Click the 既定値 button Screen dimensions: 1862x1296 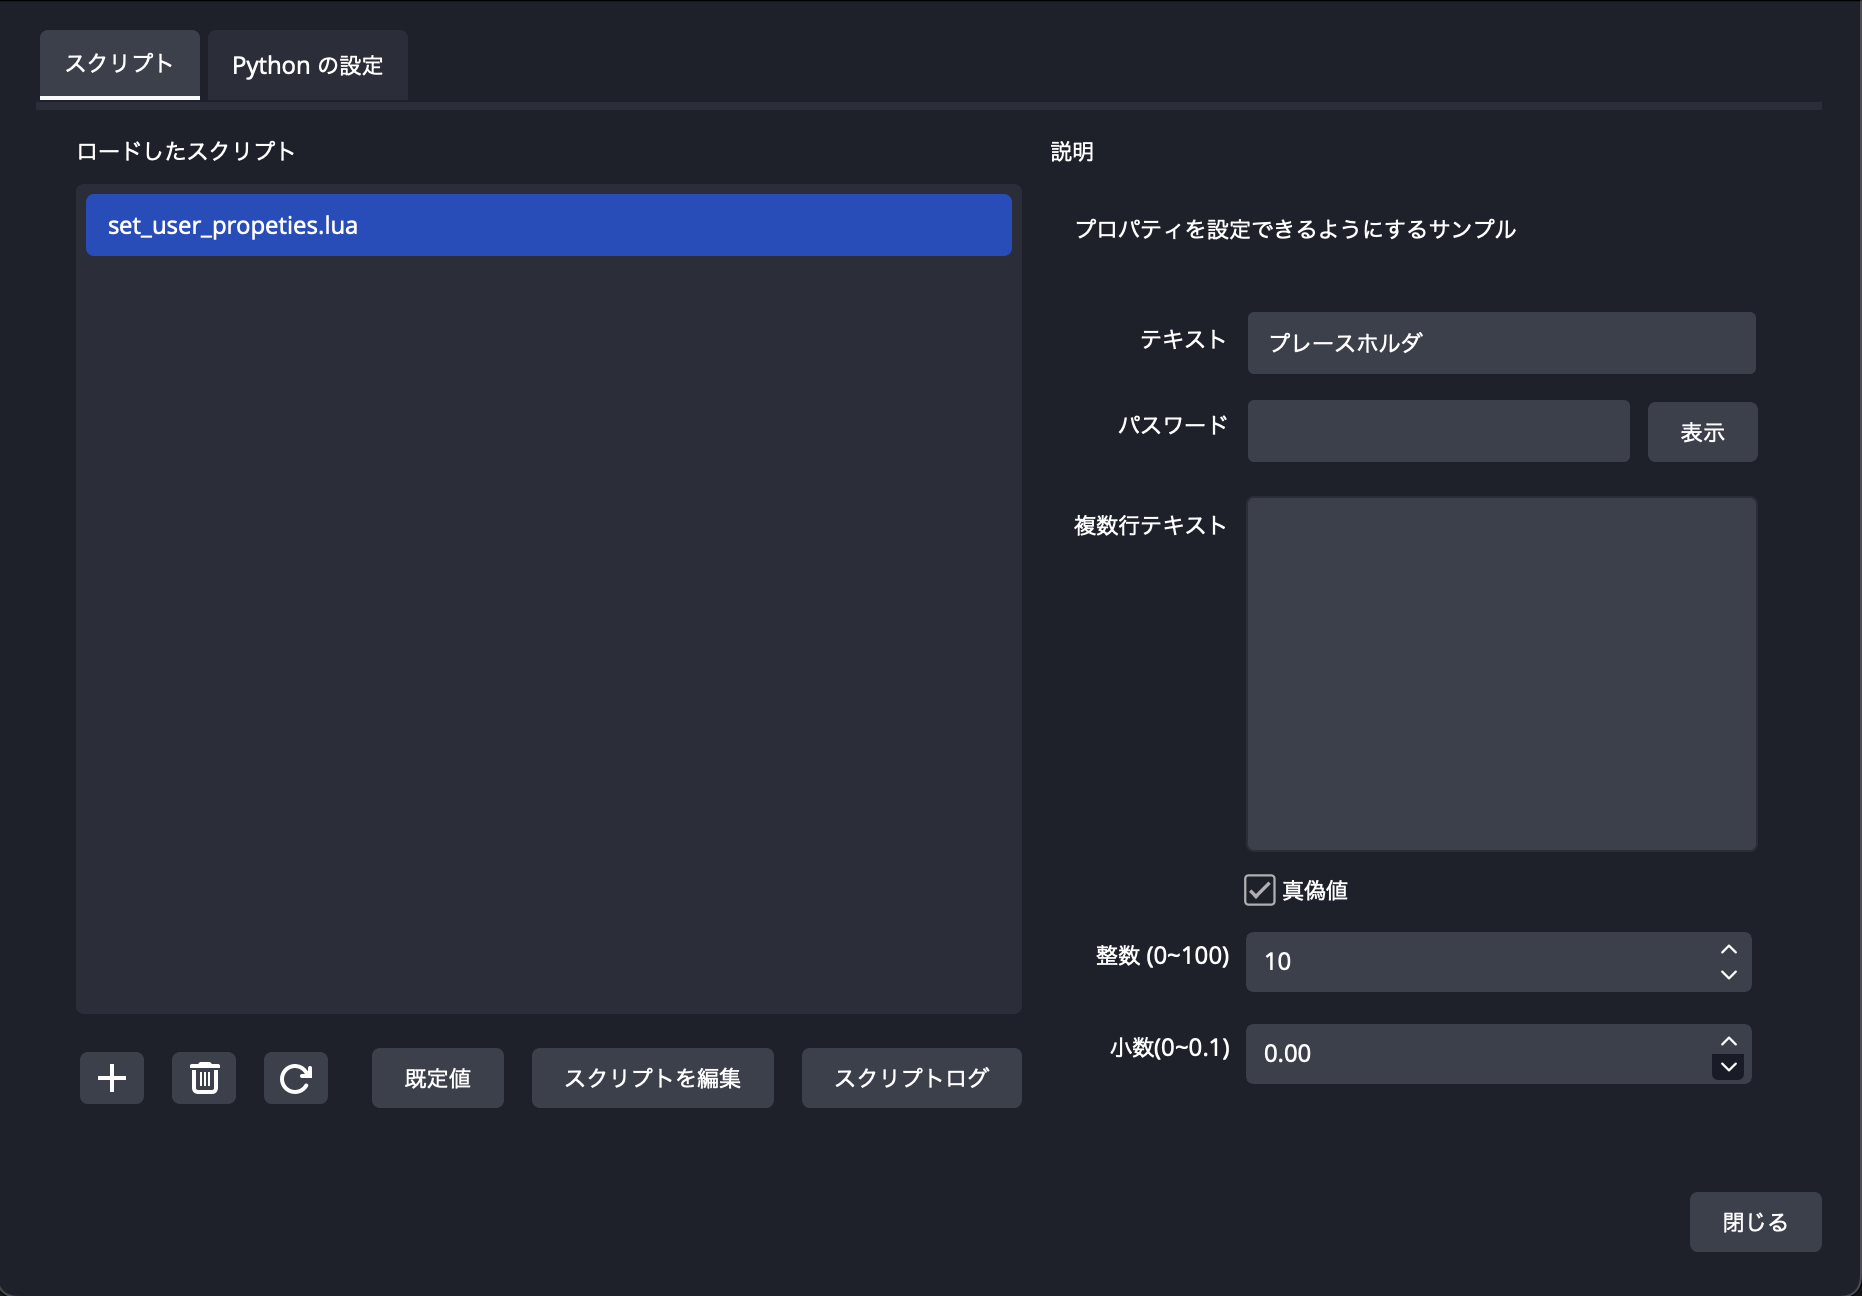[437, 1078]
